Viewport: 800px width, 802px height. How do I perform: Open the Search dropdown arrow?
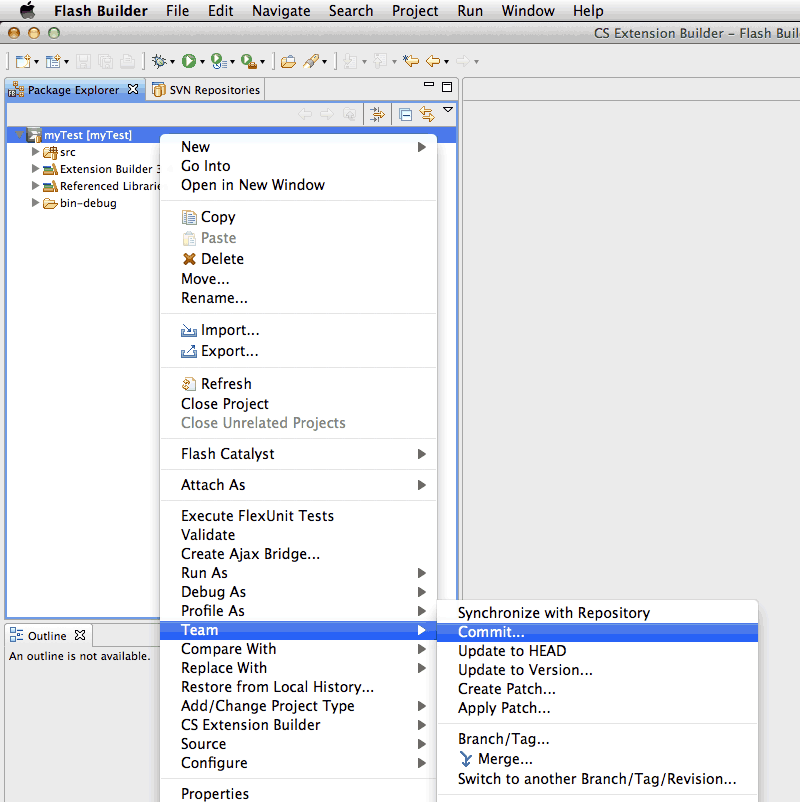click(x=324, y=62)
